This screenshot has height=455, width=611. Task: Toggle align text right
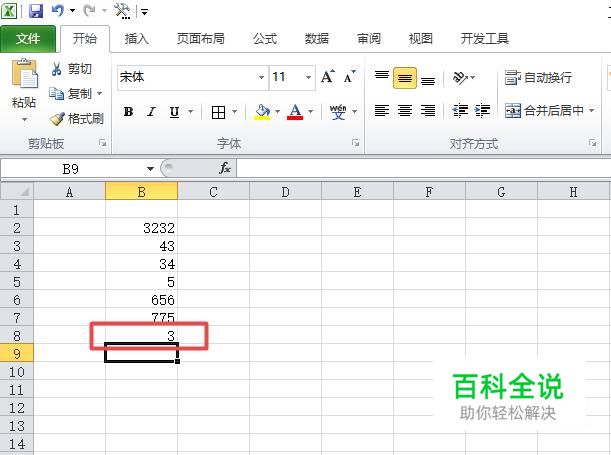pyautogui.click(x=428, y=111)
